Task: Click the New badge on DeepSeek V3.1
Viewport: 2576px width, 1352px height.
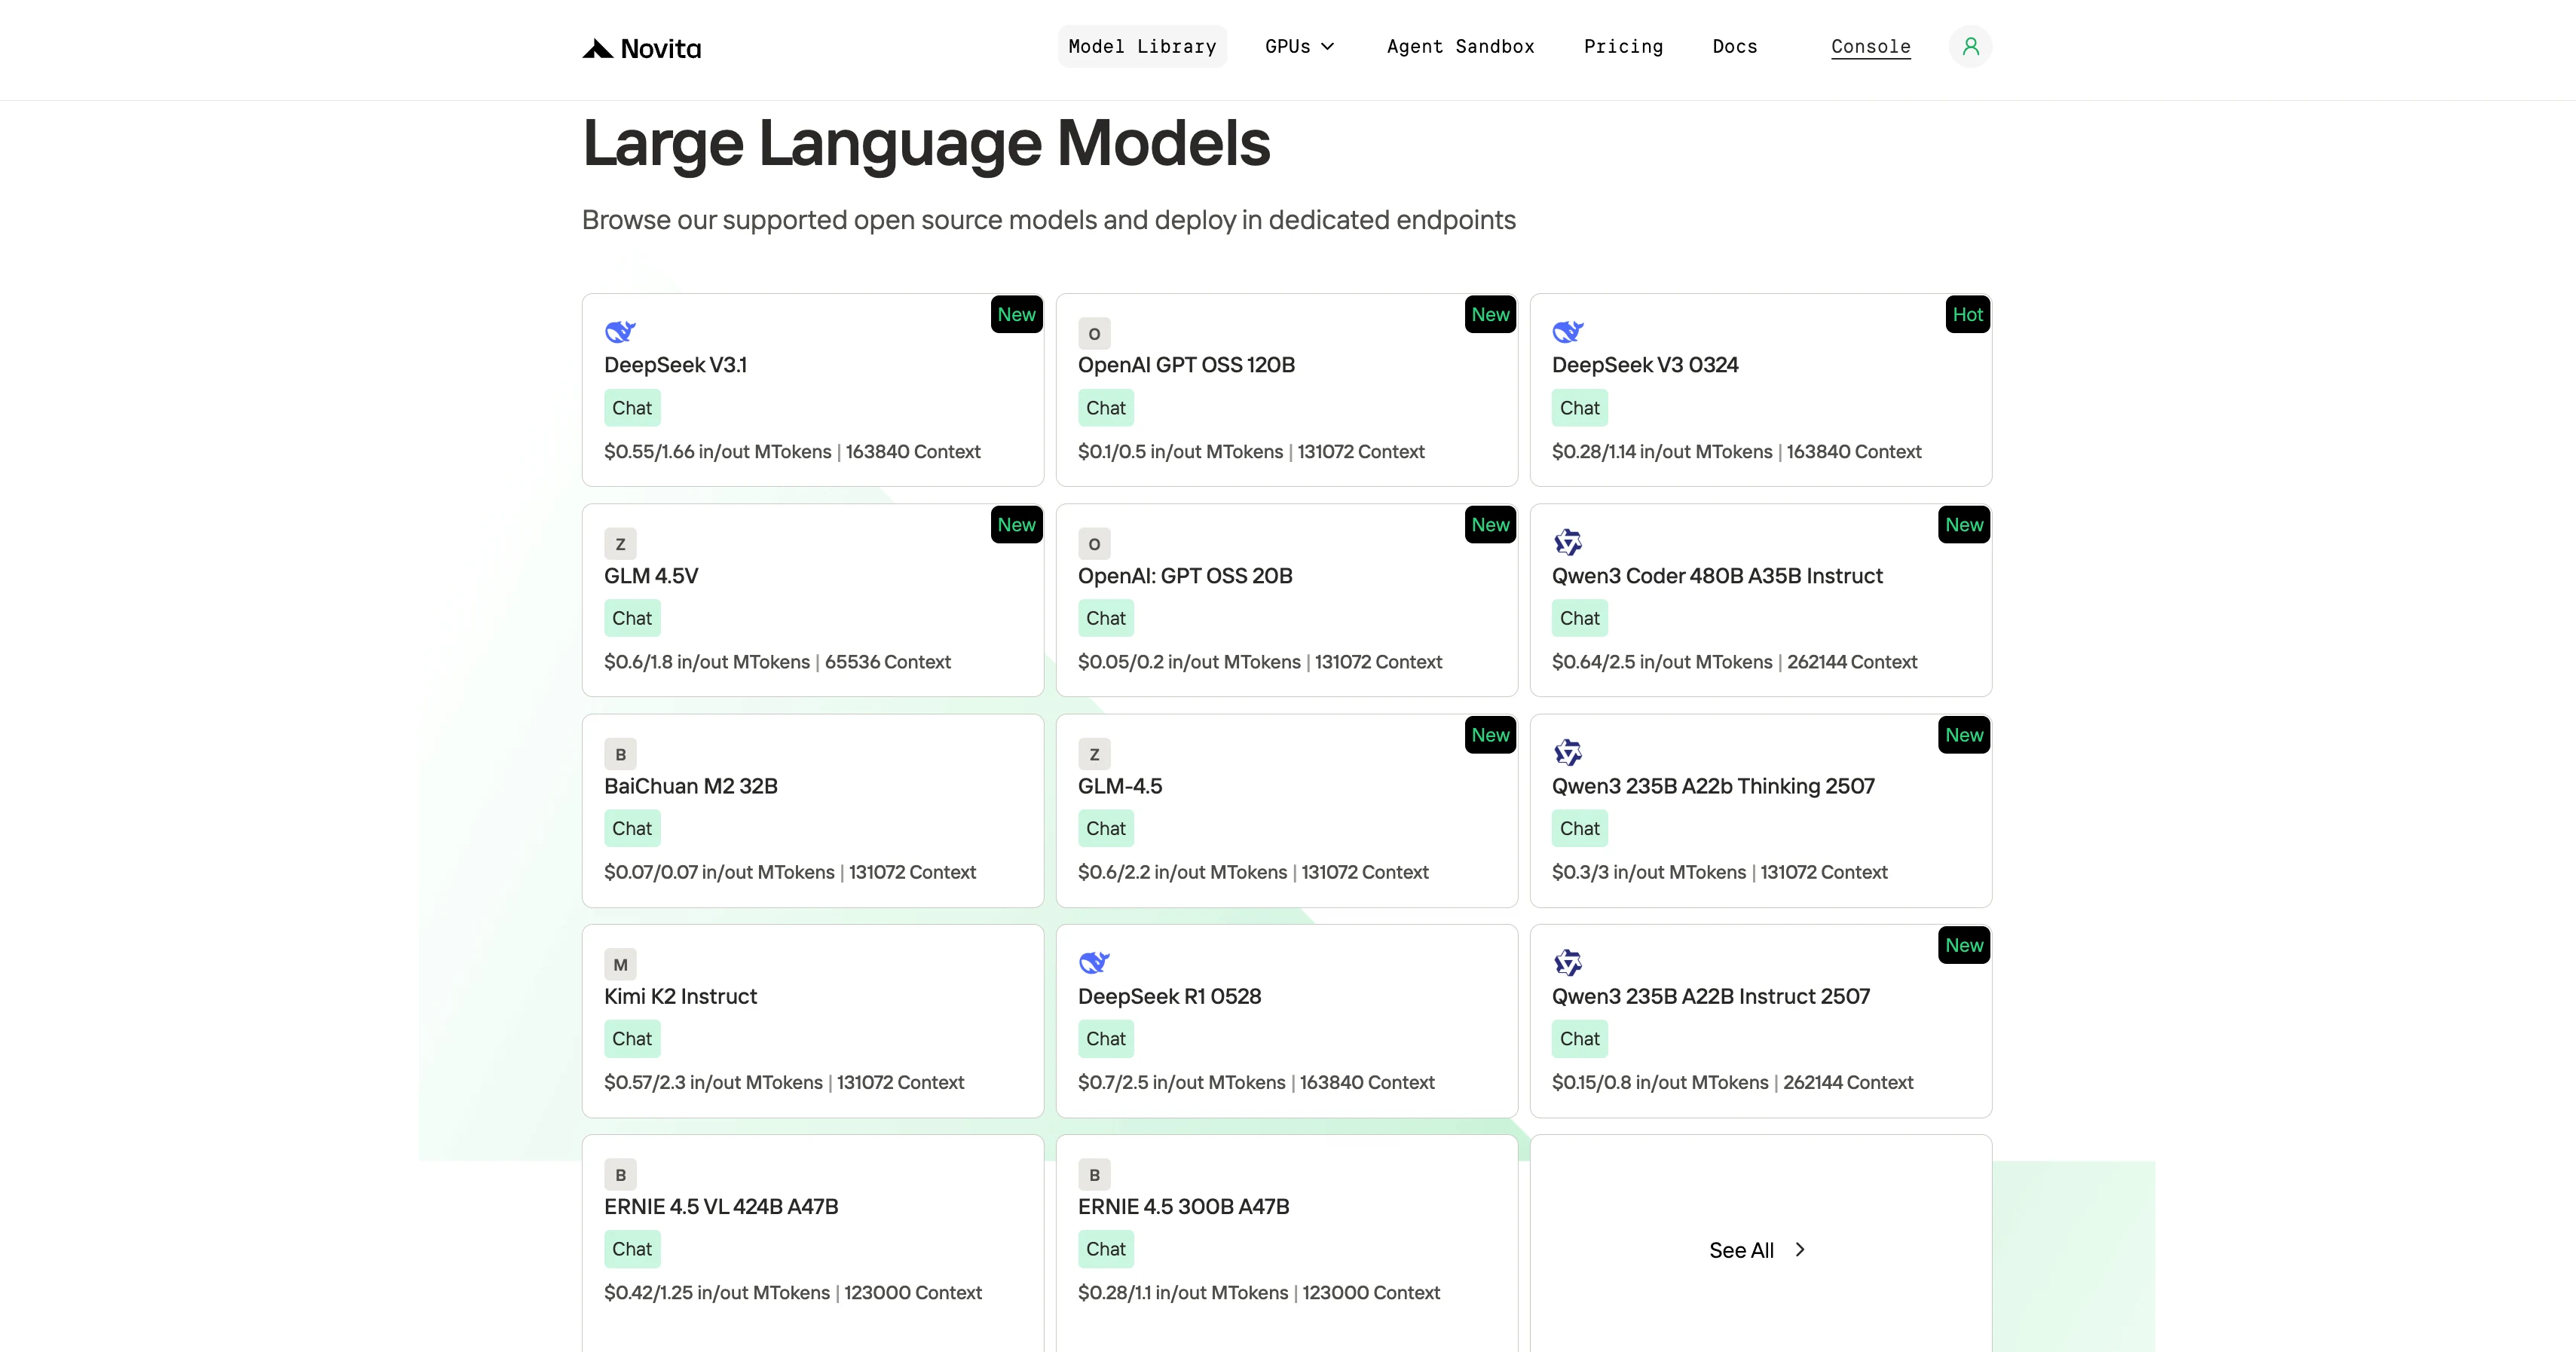Action: tap(1016, 314)
